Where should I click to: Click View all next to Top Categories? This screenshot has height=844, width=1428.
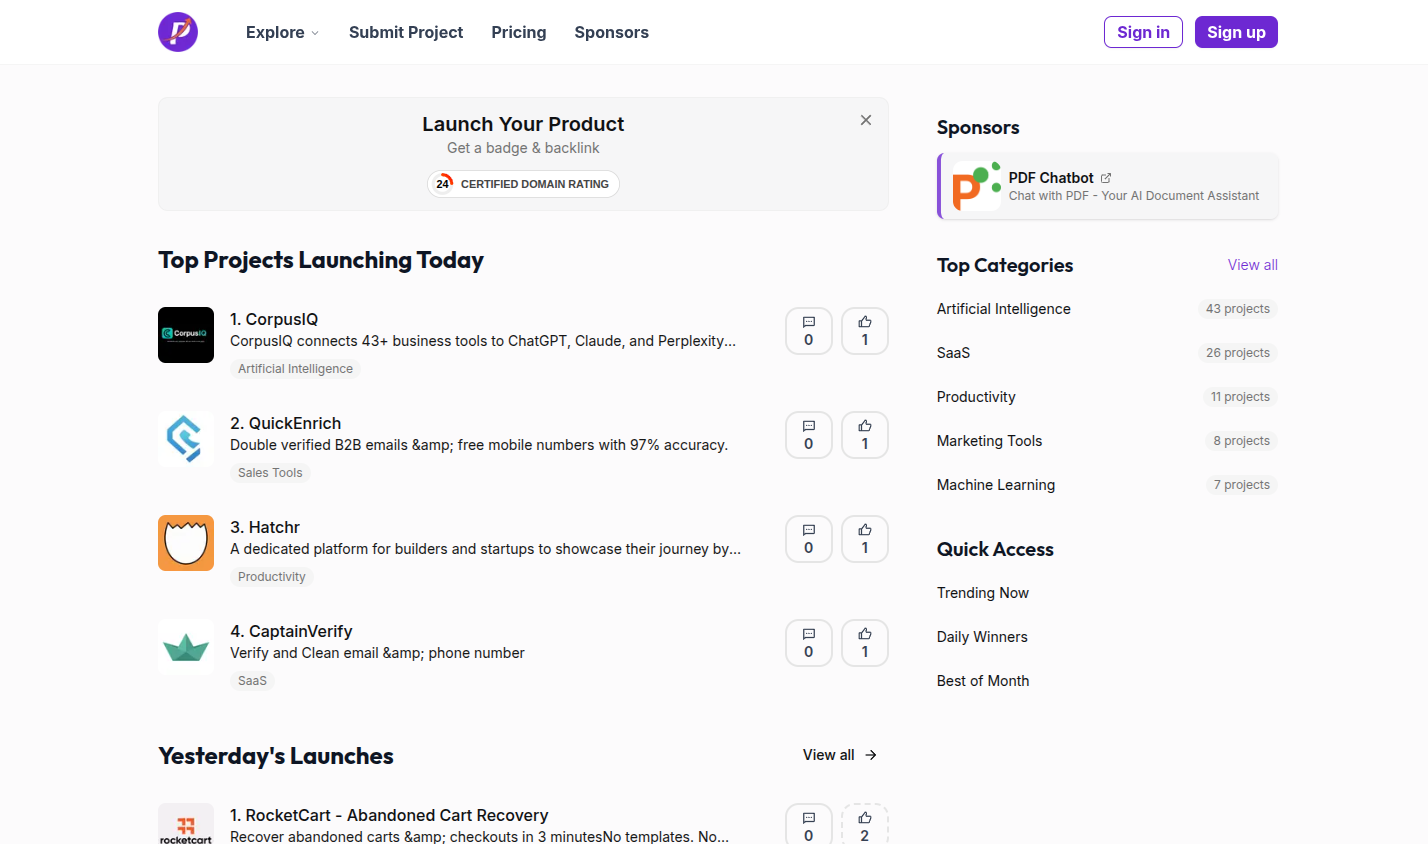point(1253,265)
